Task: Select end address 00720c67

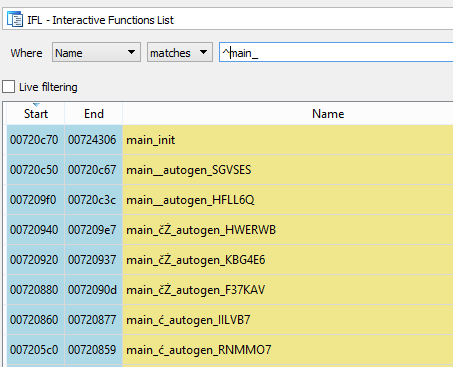Action: point(94,170)
